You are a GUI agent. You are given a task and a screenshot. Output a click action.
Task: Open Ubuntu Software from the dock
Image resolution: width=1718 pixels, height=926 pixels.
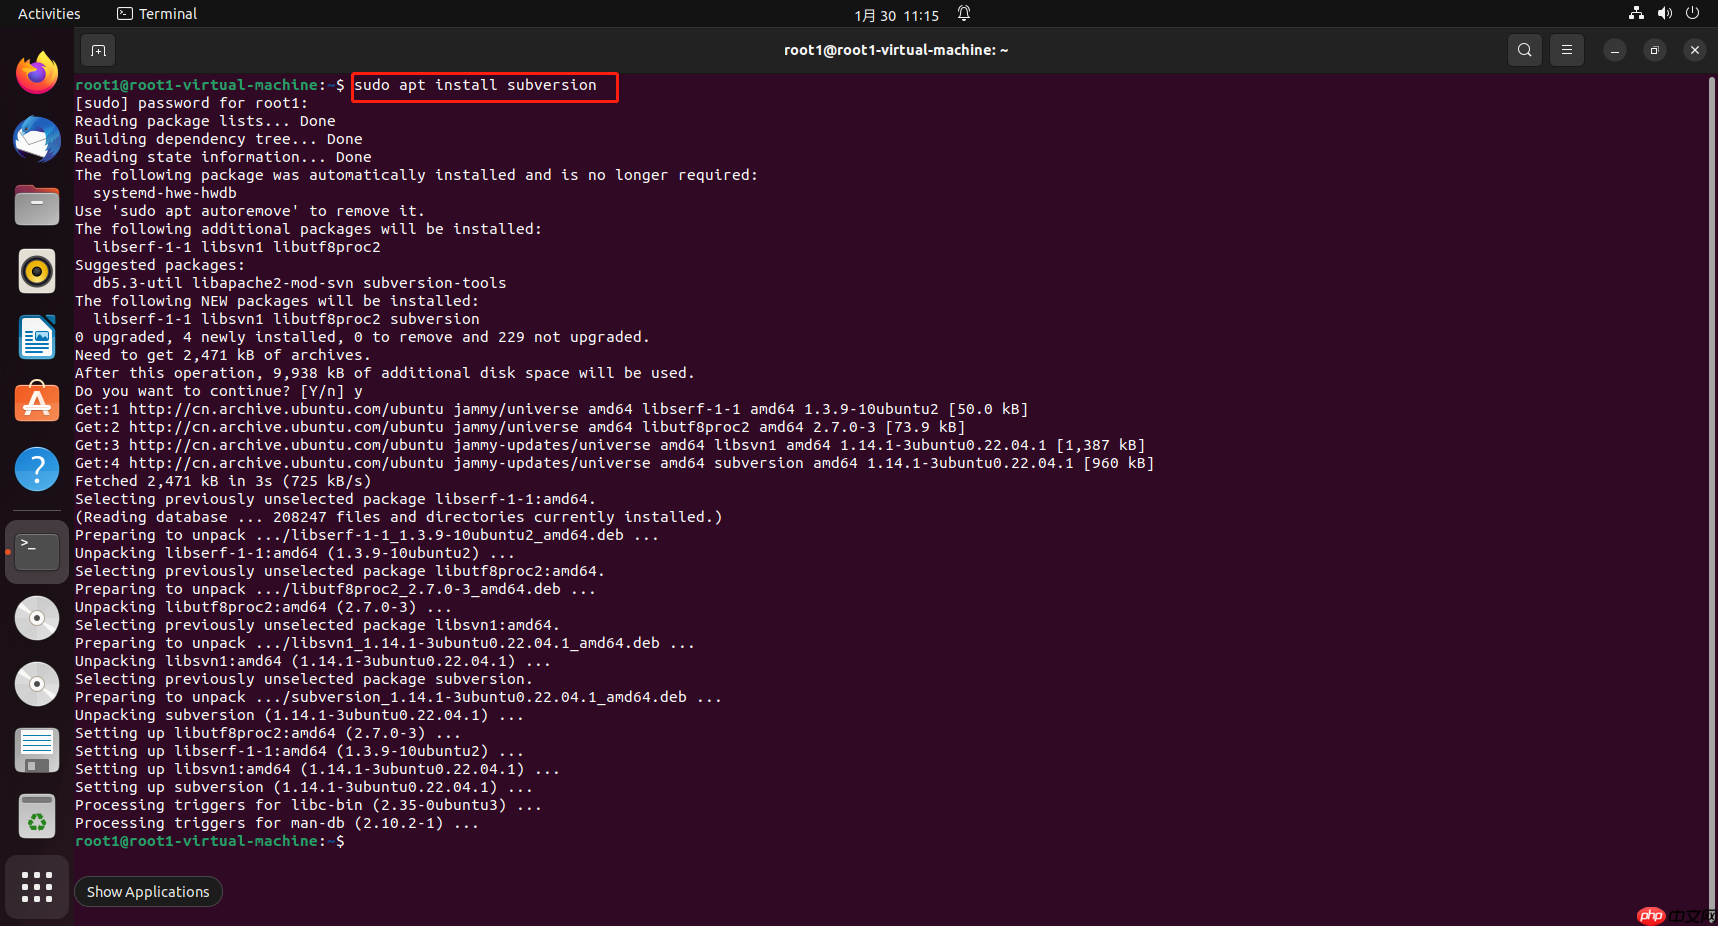[37, 403]
